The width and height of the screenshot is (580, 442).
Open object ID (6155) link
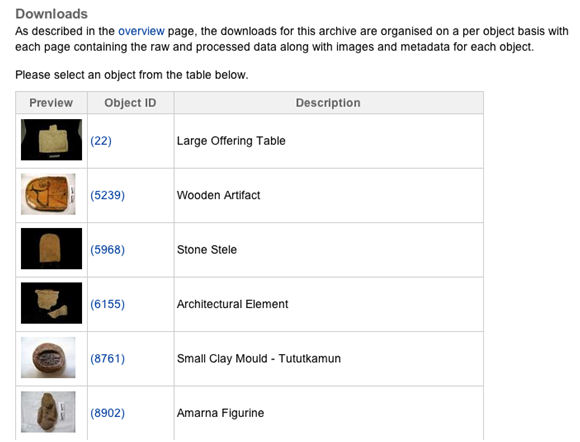coord(107,304)
